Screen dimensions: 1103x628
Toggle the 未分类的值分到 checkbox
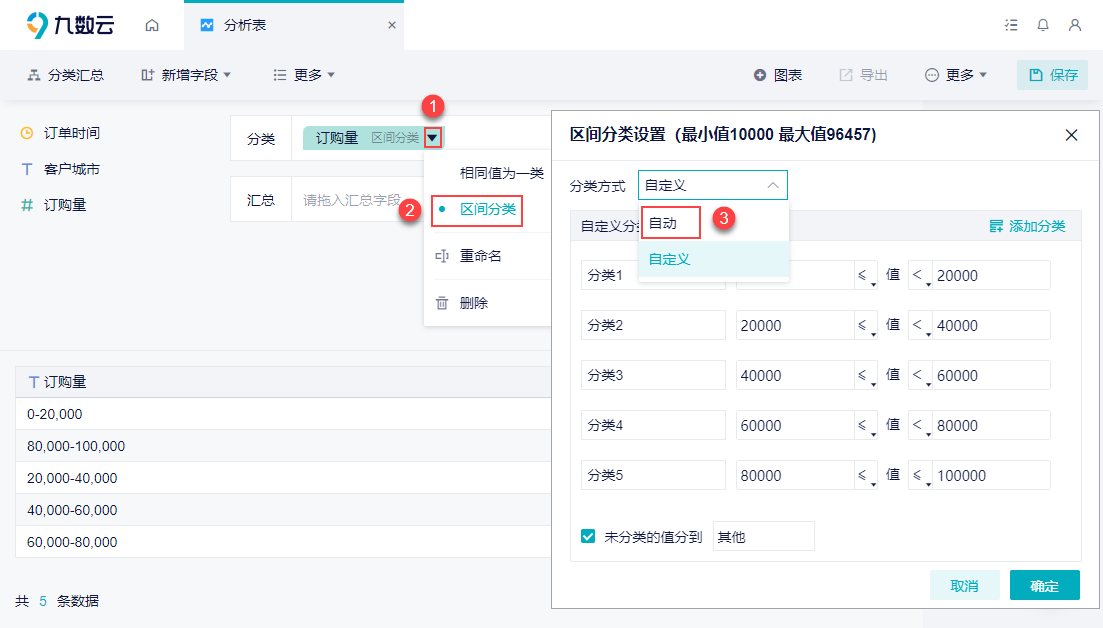[588, 537]
